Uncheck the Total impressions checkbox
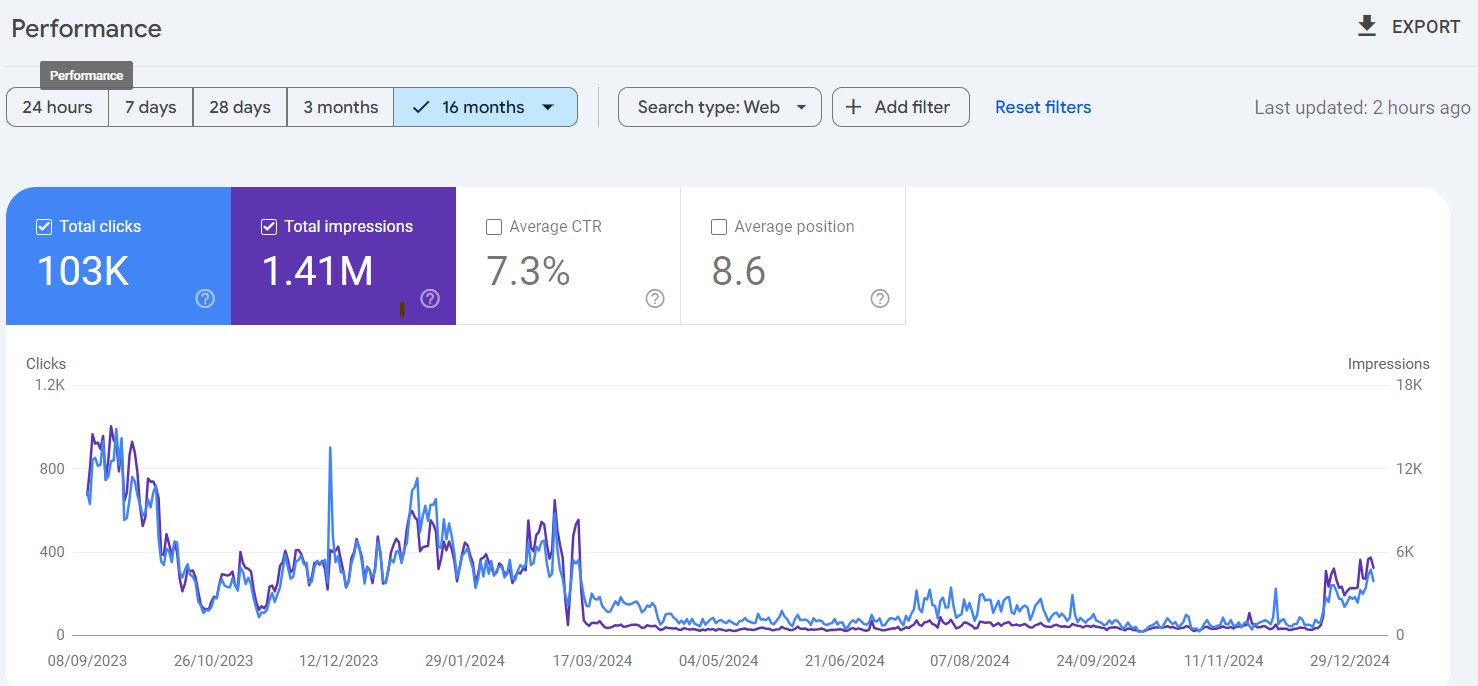The height and width of the screenshot is (686, 1478). coord(269,227)
